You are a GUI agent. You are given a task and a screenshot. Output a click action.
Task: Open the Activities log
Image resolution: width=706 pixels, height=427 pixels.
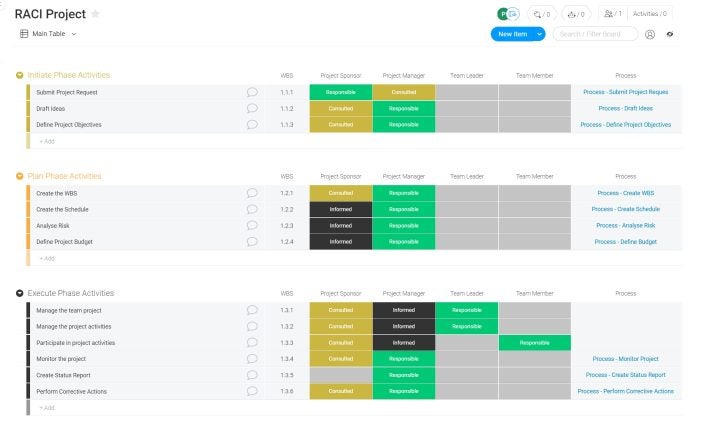(650, 14)
